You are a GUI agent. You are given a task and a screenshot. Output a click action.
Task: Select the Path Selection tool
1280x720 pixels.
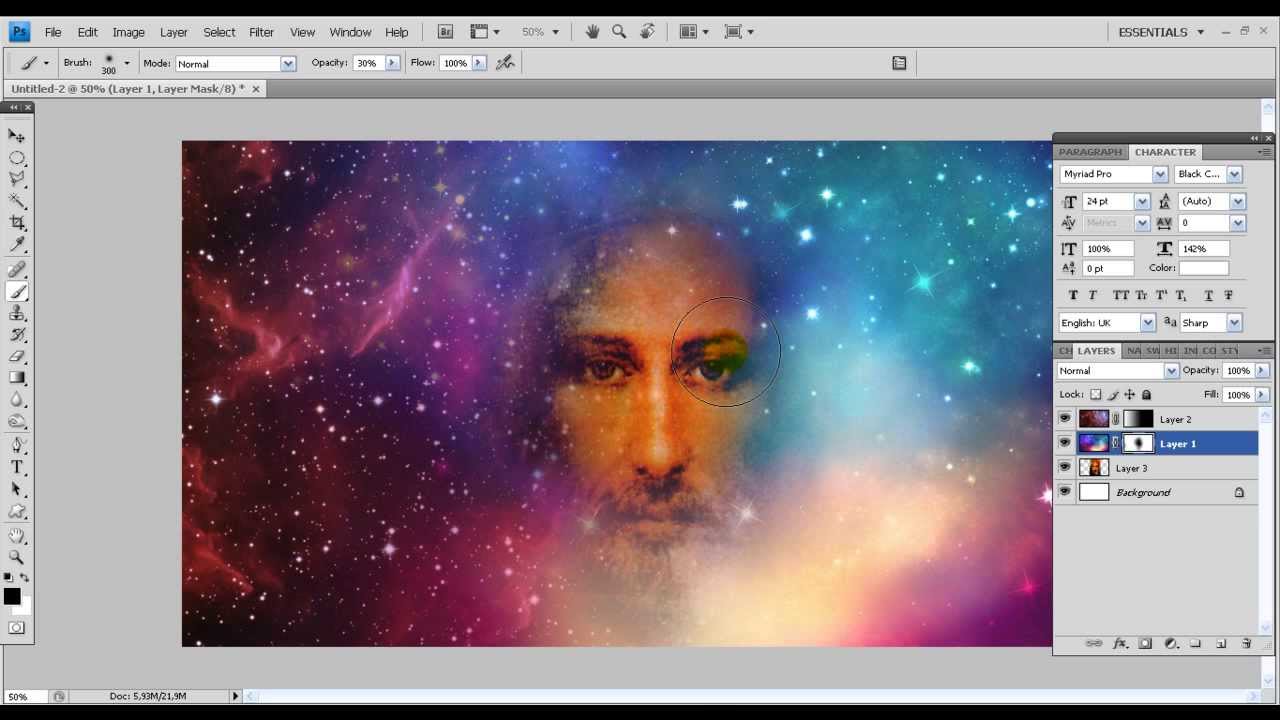point(17,489)
